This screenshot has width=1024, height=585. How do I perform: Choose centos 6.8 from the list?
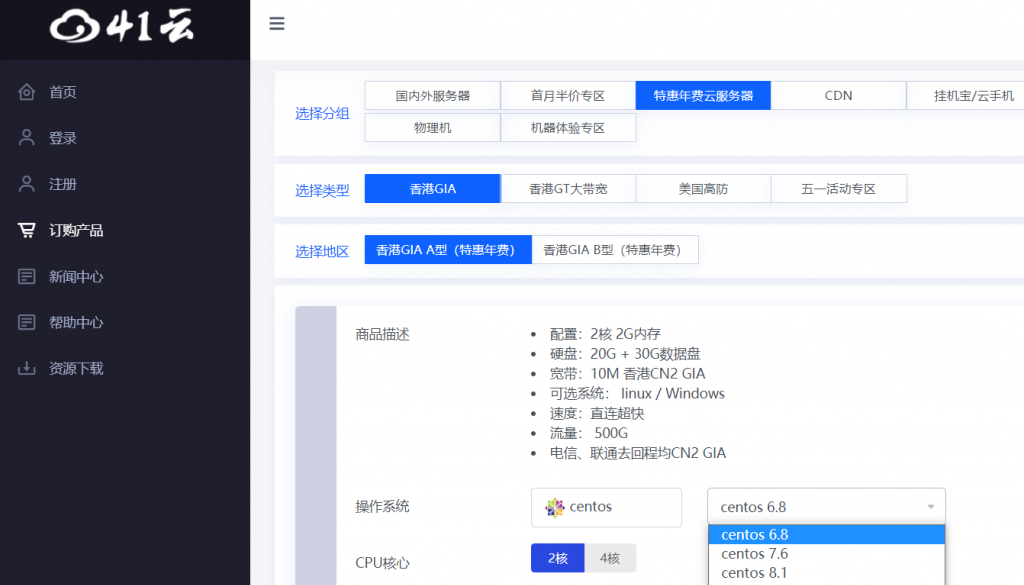(826, 534)
